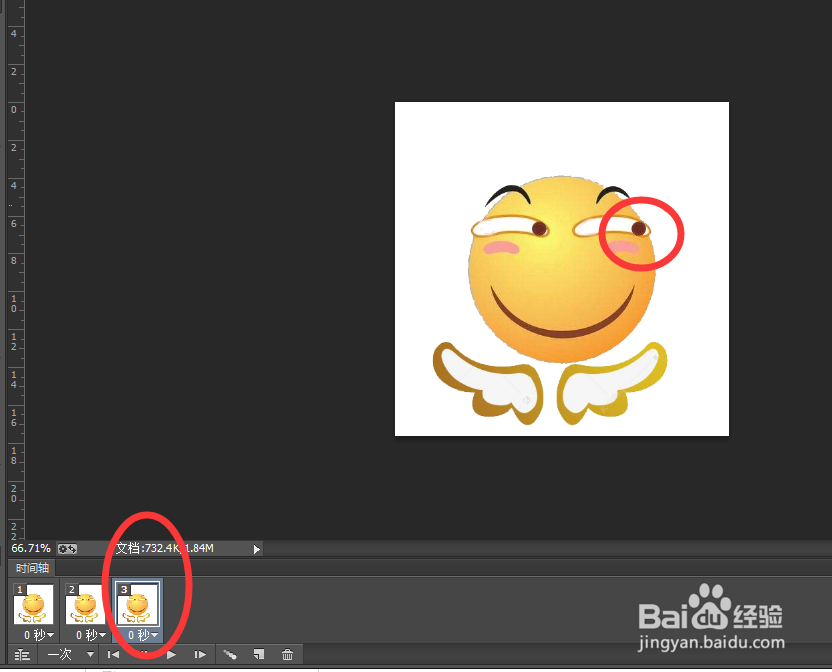The image size is (832, 672).
Task: Advance to the next animation frame
Action: point(200,655)
